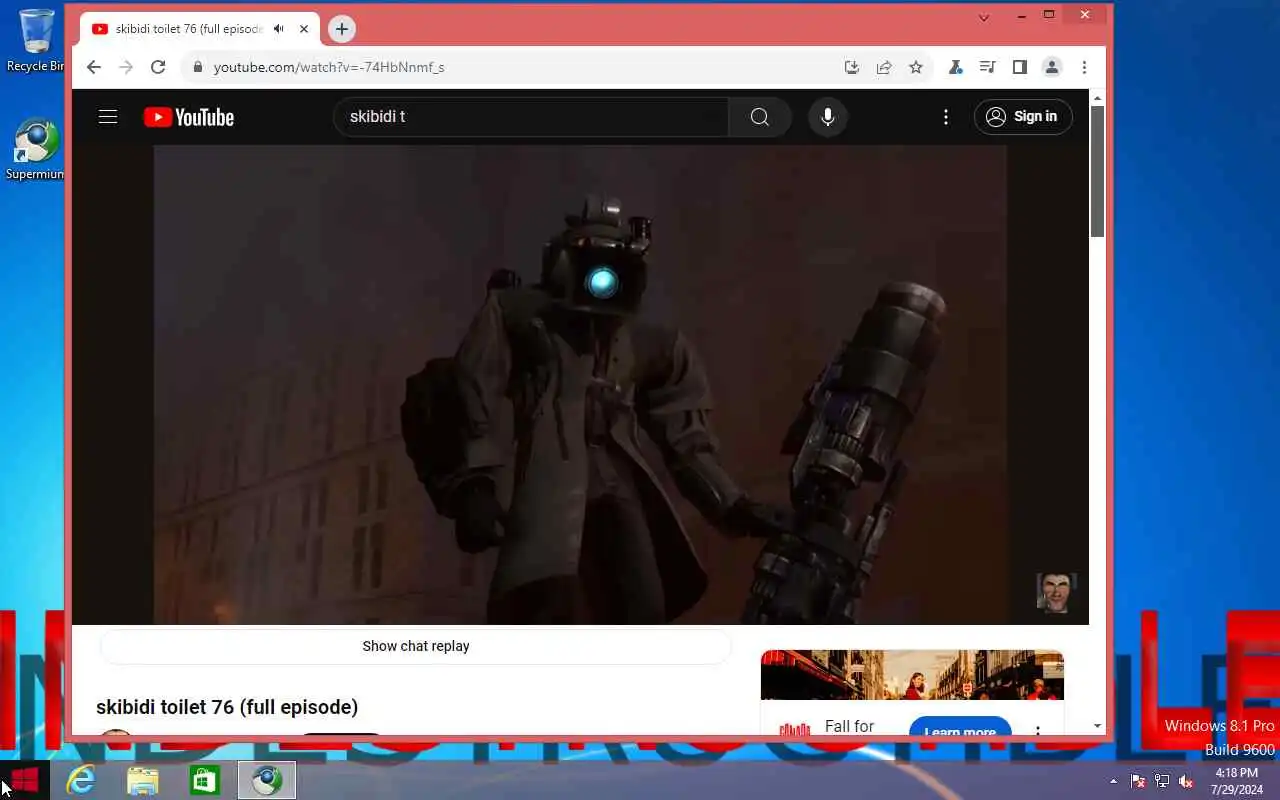Run search with the magnifier button
This screenshot has height=800, width=1280.
coord(760,117)
